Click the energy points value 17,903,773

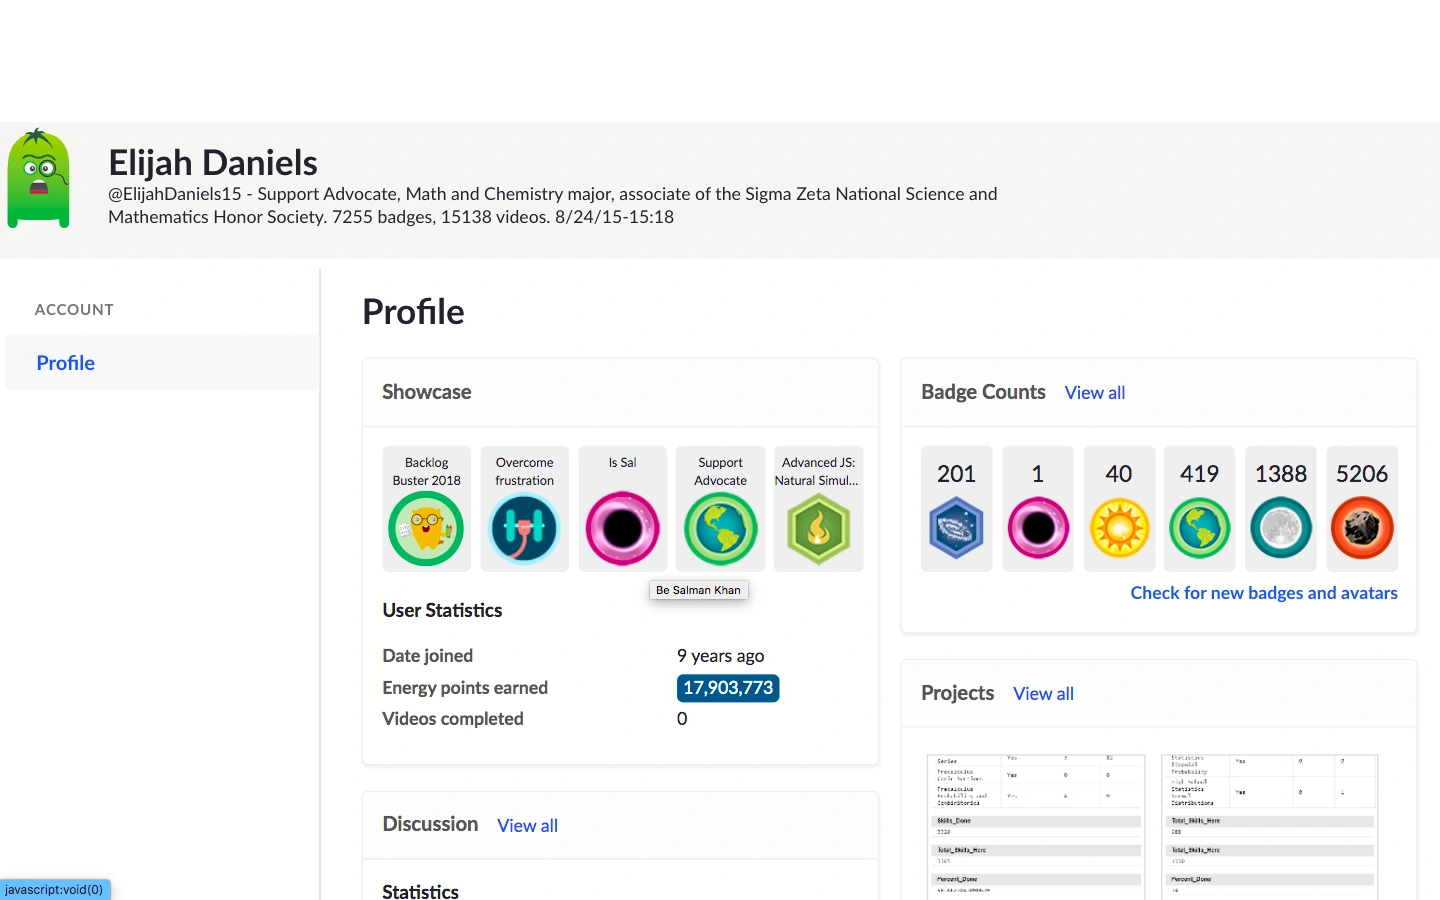[x=728, y=688]
